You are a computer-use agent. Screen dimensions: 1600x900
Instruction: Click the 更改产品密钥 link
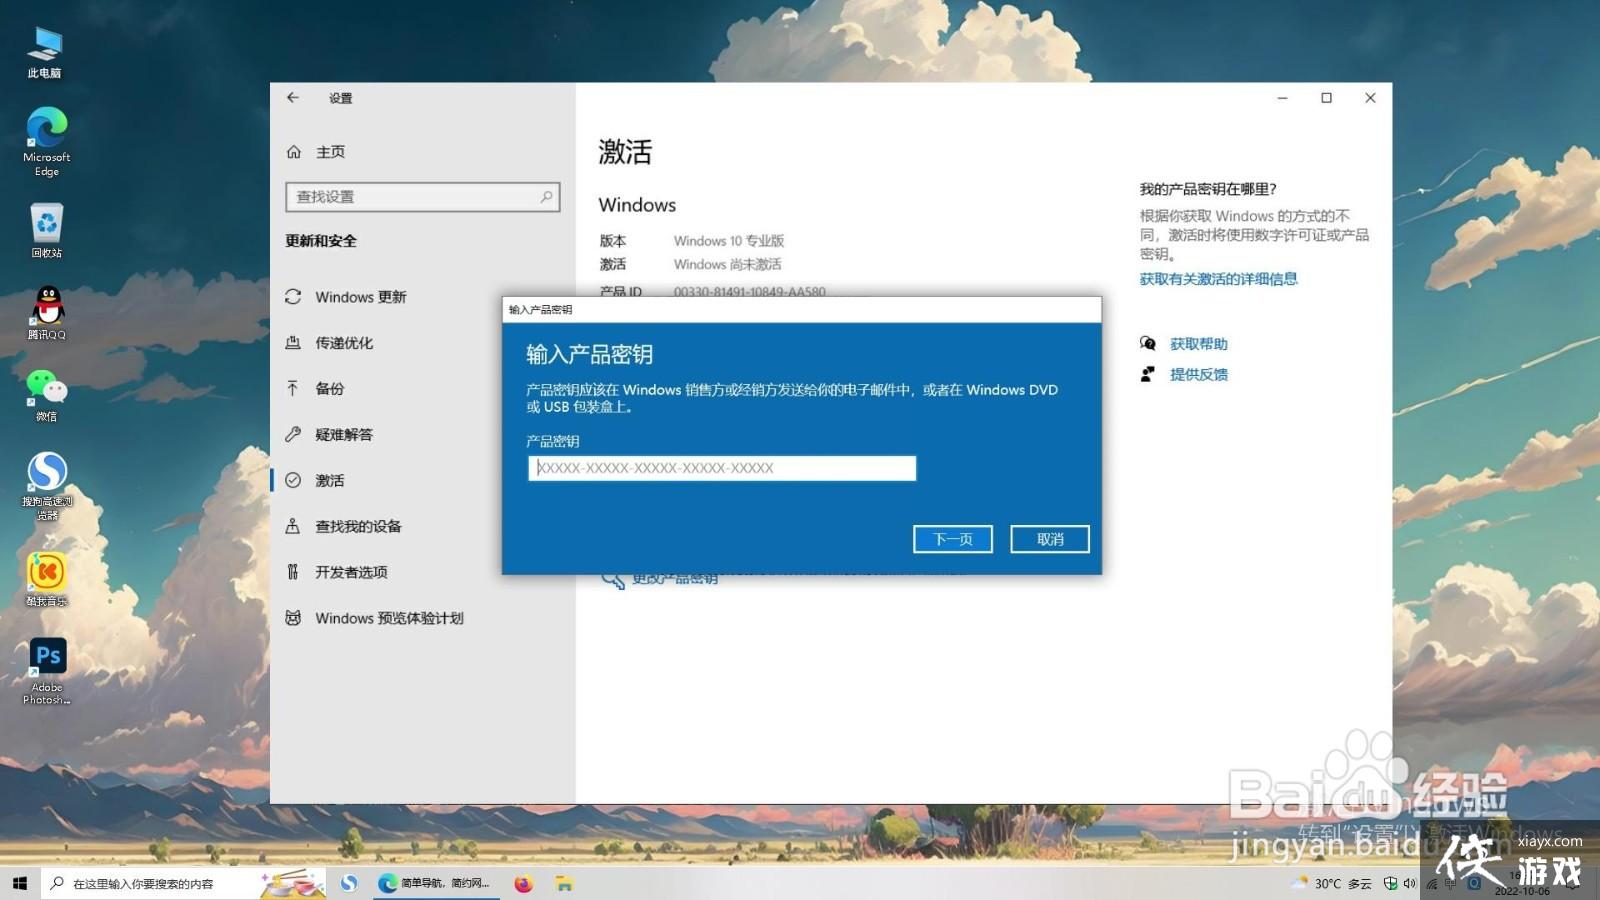click(x=675, y=580)
